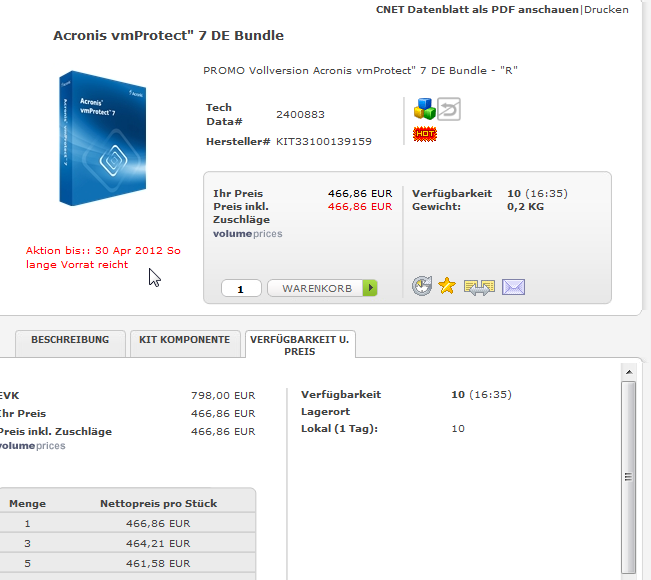The image size is (651, 580).
Task: Open CNET Datenblatt als PDF link
Action: (477, 10)
